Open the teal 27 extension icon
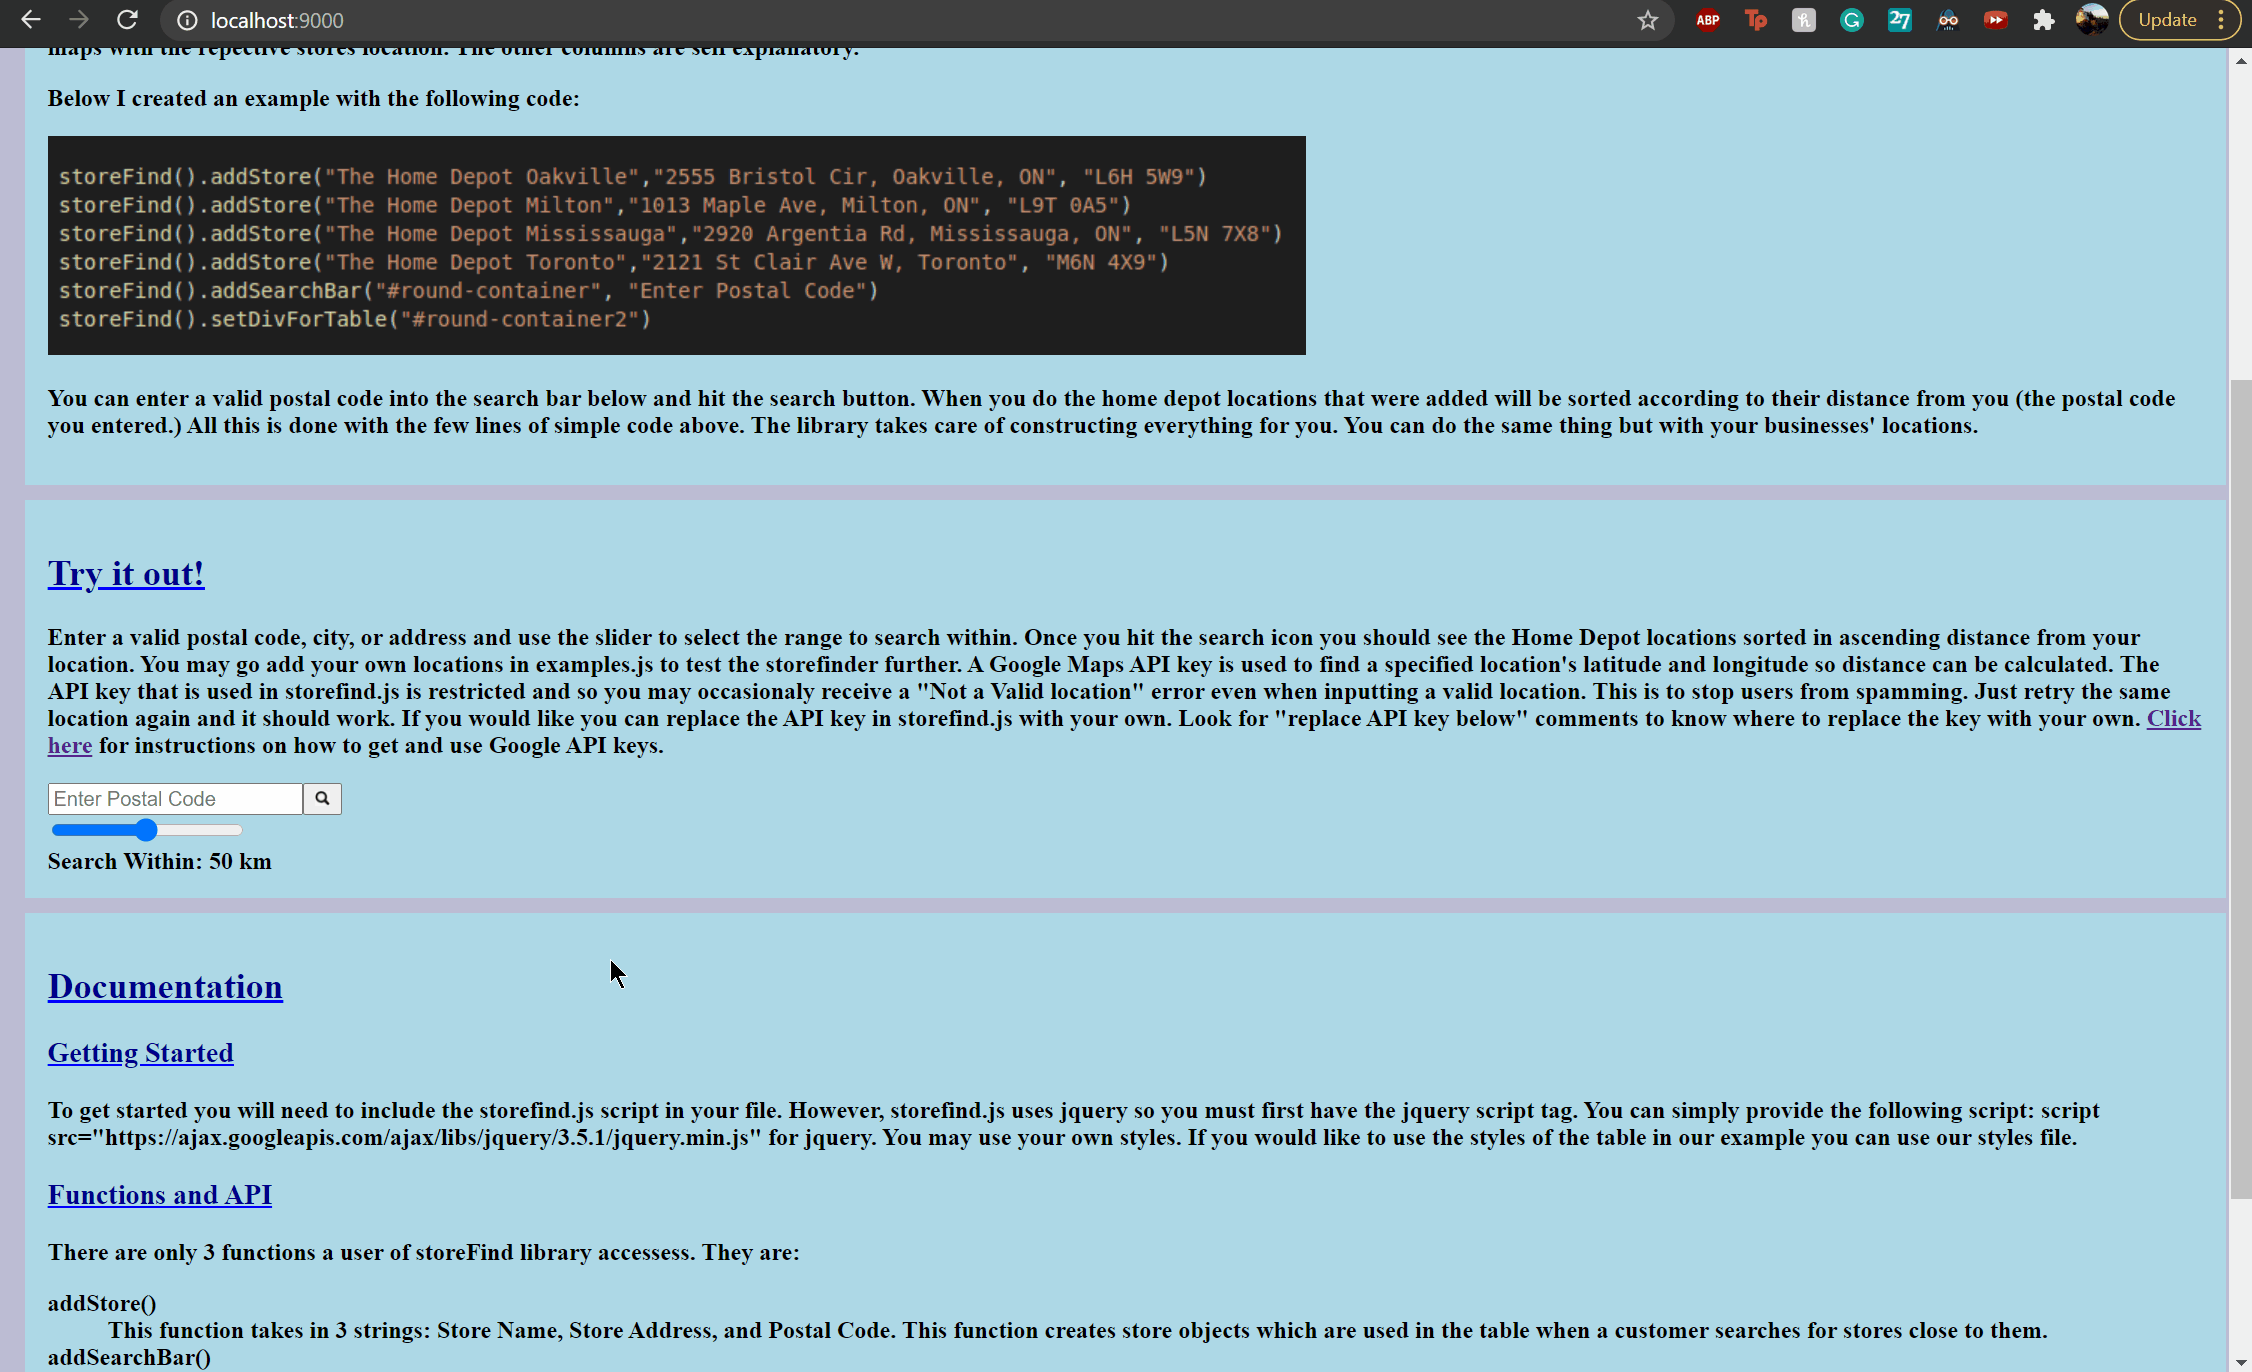 tap(1900, 20)
